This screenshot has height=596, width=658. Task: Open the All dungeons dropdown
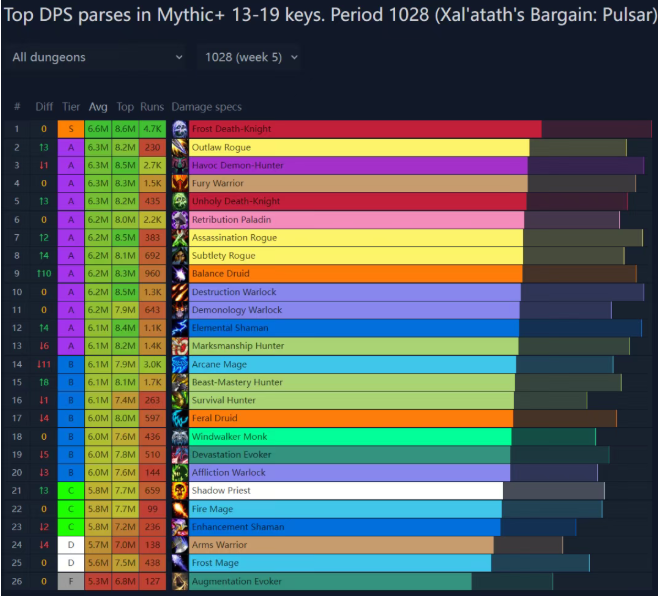pyautogui.click(x=97, y=57)
